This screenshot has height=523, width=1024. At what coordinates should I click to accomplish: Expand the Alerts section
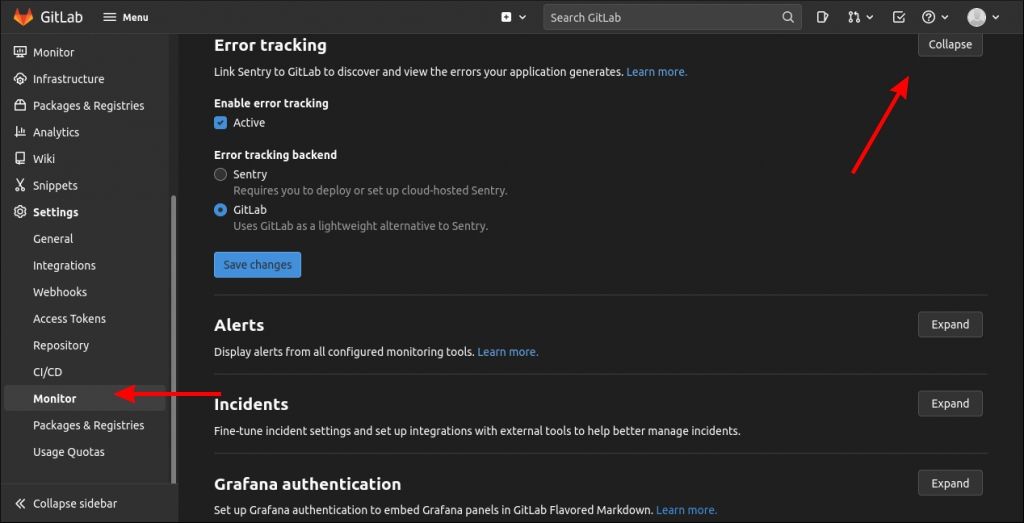950,325
